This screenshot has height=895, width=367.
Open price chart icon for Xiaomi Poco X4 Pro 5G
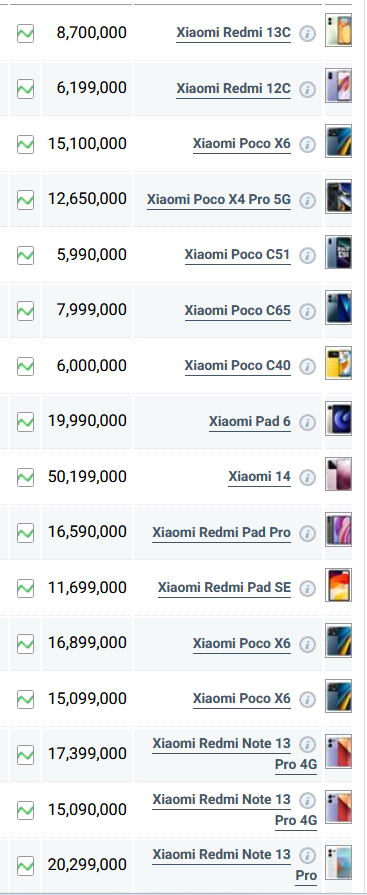click(x=25, y=200)
